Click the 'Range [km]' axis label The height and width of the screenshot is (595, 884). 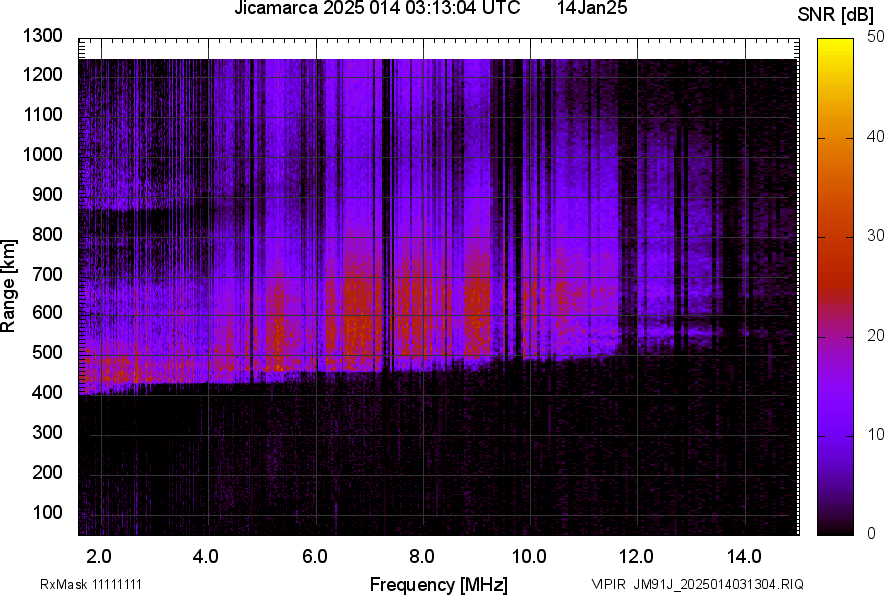pos(8,286)
